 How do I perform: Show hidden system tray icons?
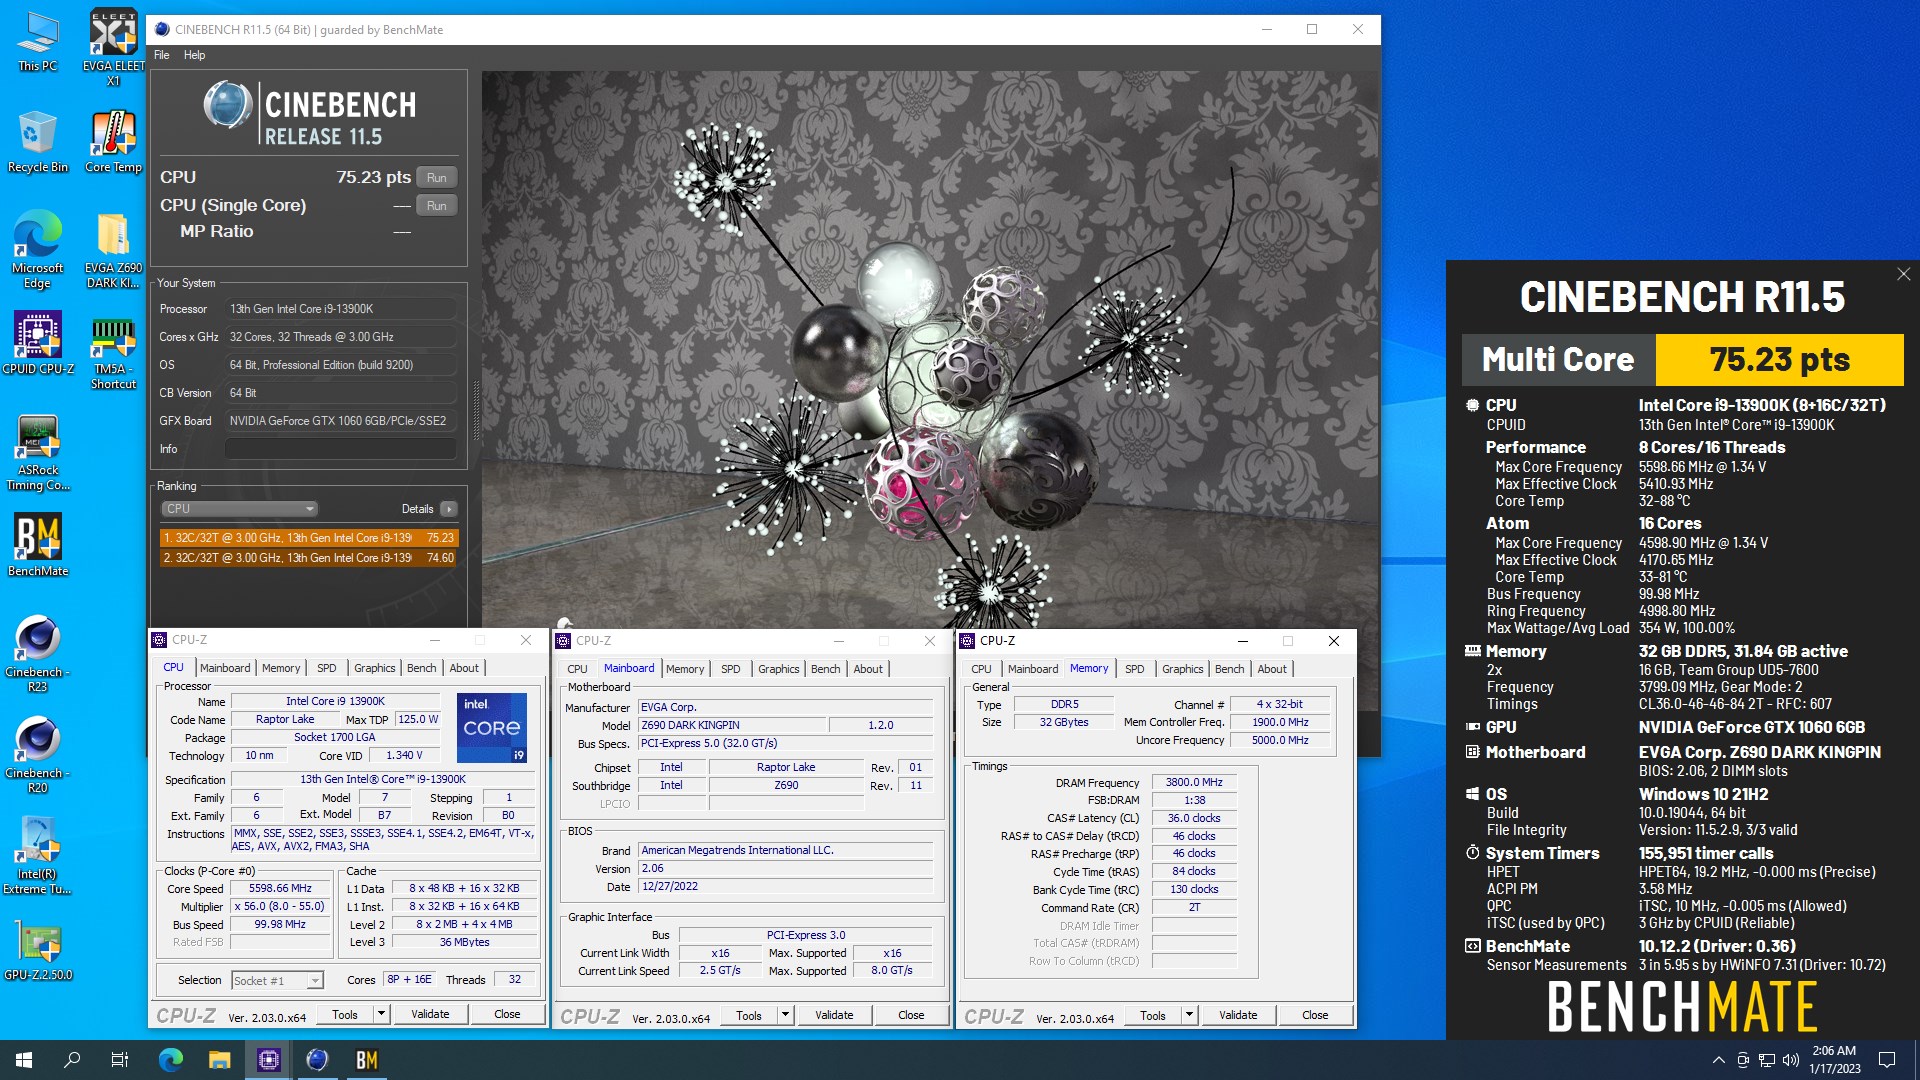[x=1718, y=1060]
